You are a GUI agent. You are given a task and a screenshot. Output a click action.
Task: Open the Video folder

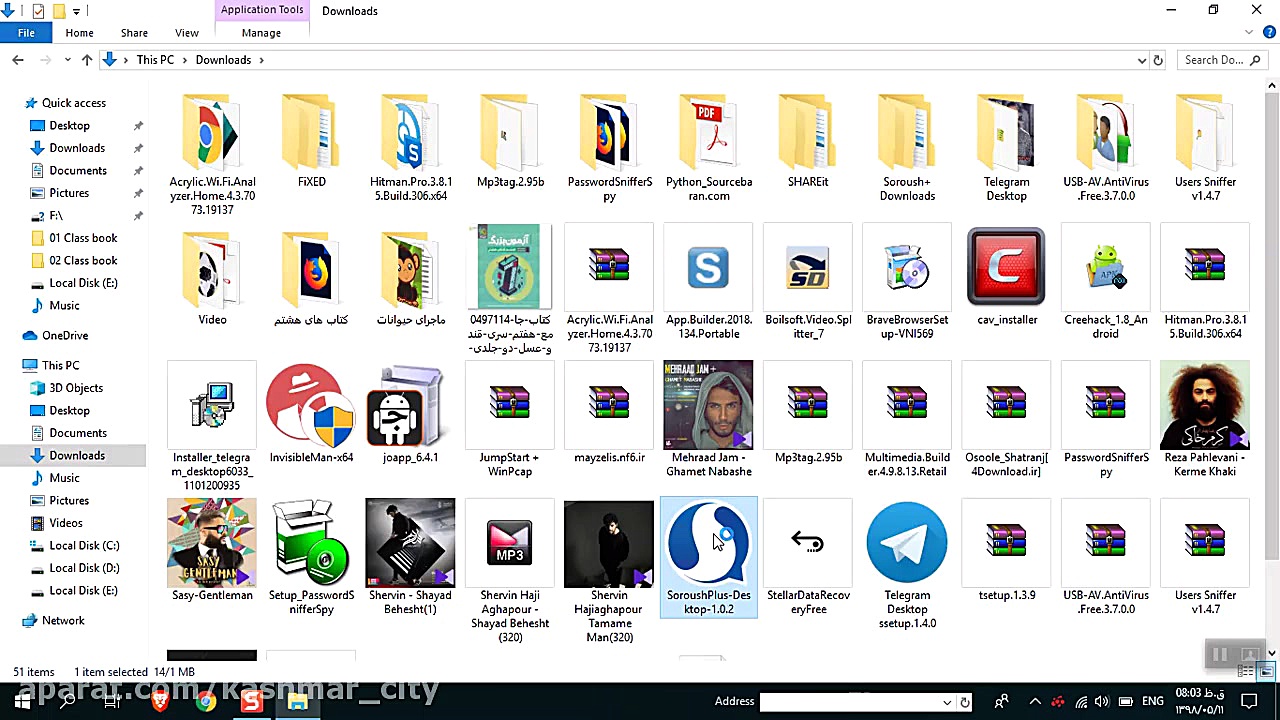click(x=212, y=279)
